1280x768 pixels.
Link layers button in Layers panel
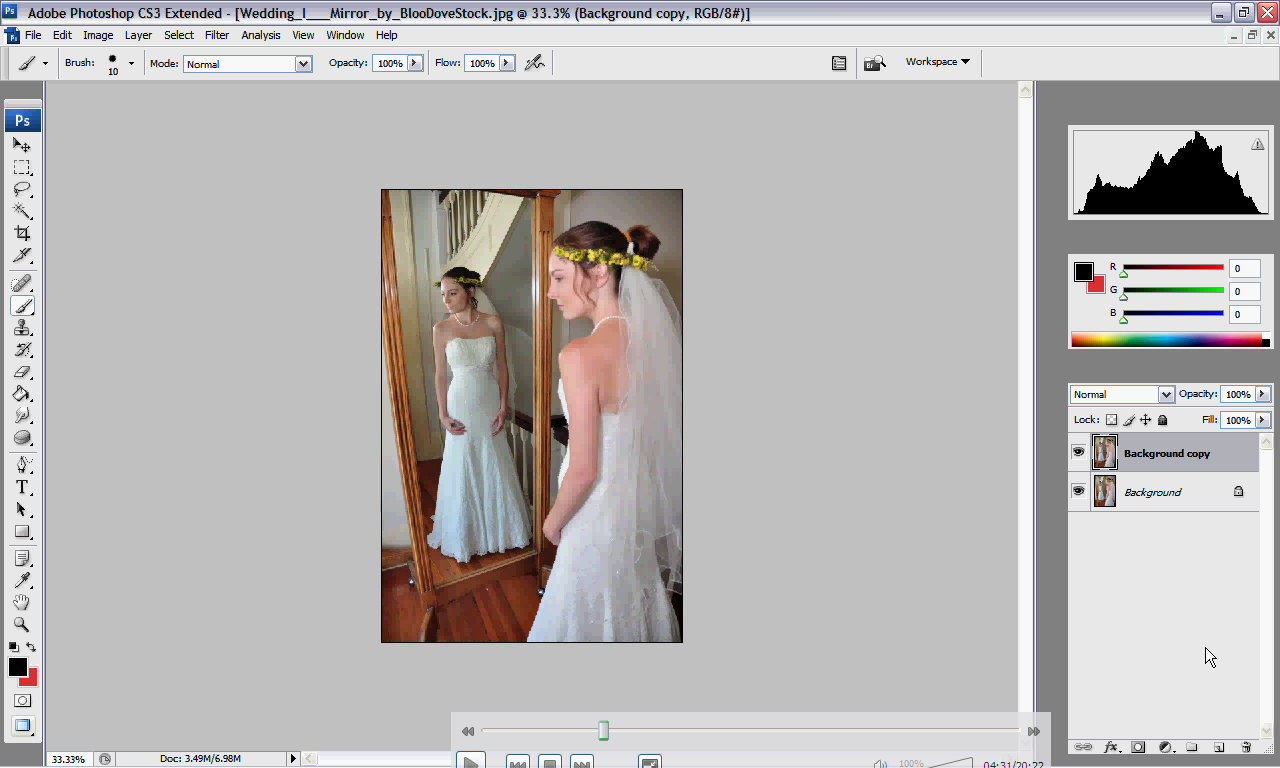(1083, 747)
